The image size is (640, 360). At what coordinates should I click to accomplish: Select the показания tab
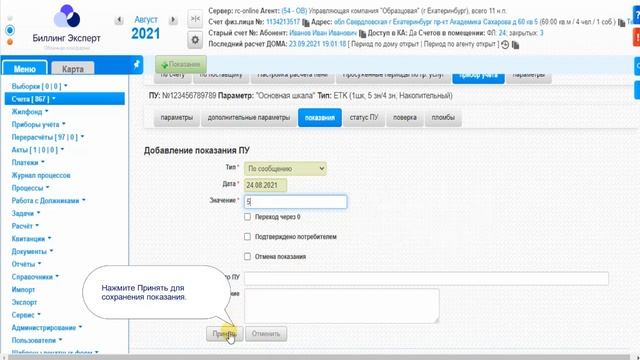(x=320, y=118)
